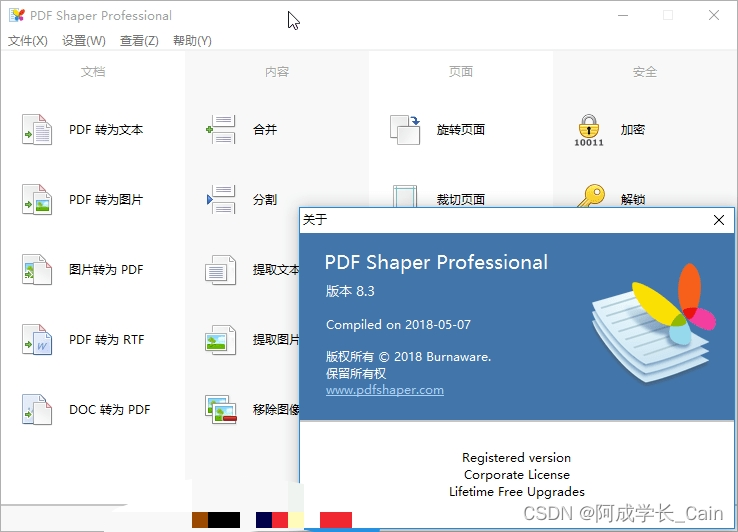This screenshot has width=738, height=532.
Task: Choose the 移除图像 text label
Action: point(276,410)
